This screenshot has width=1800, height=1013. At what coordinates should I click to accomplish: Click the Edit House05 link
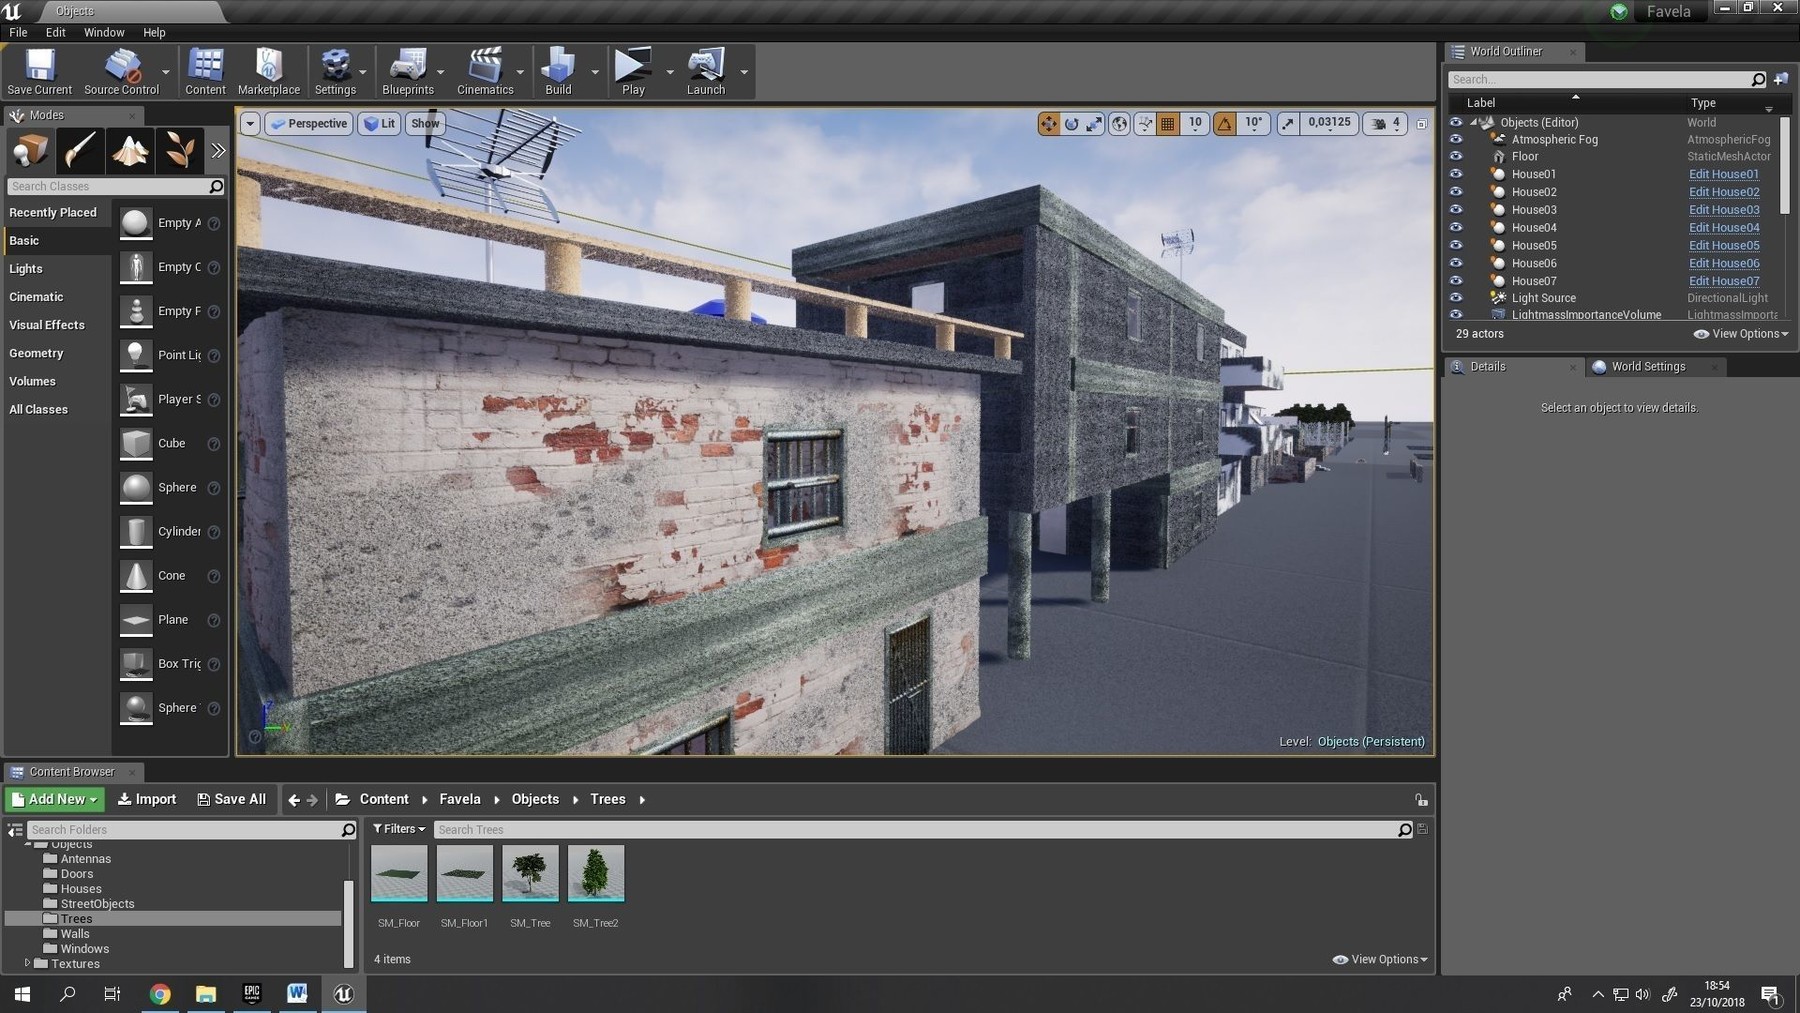[x=1723, y=245]
